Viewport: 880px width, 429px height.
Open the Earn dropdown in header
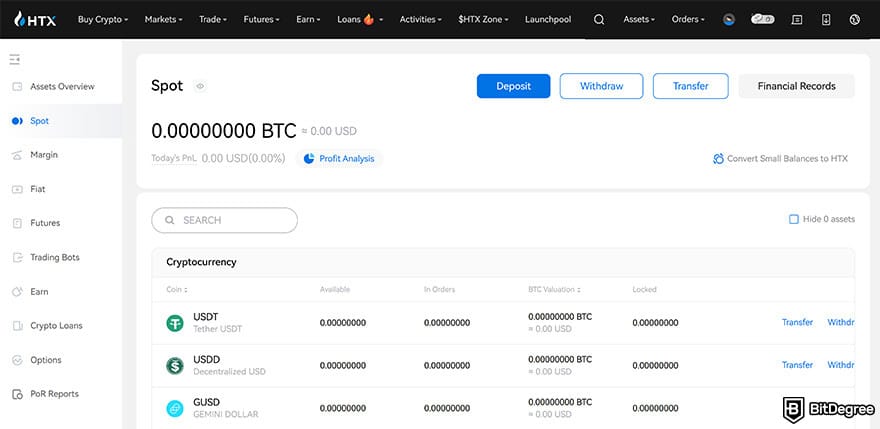[308, 20]
